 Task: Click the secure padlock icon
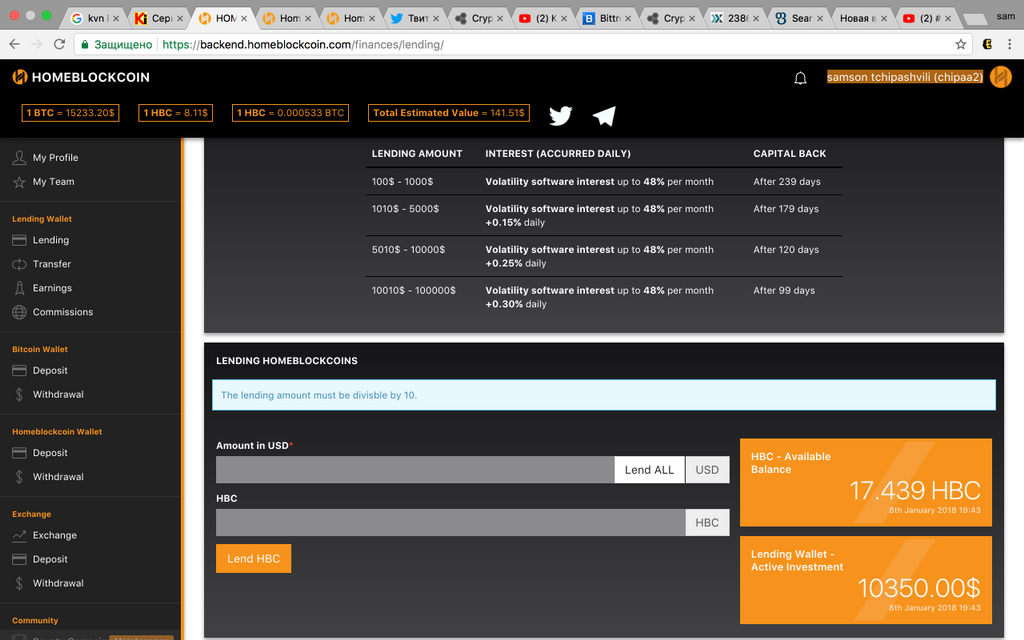pos(84,44)
